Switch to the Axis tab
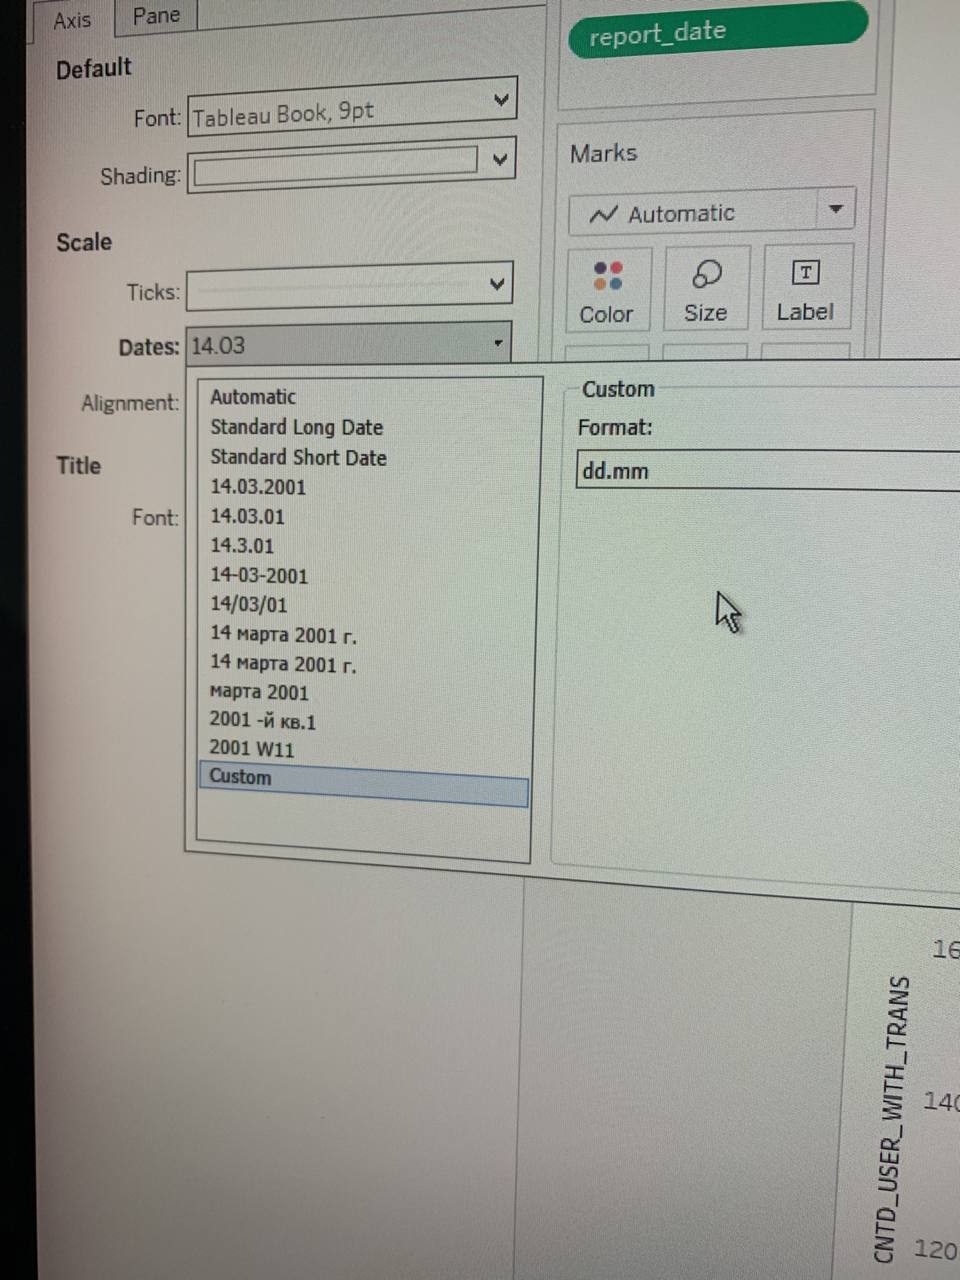 pos(73,19)
